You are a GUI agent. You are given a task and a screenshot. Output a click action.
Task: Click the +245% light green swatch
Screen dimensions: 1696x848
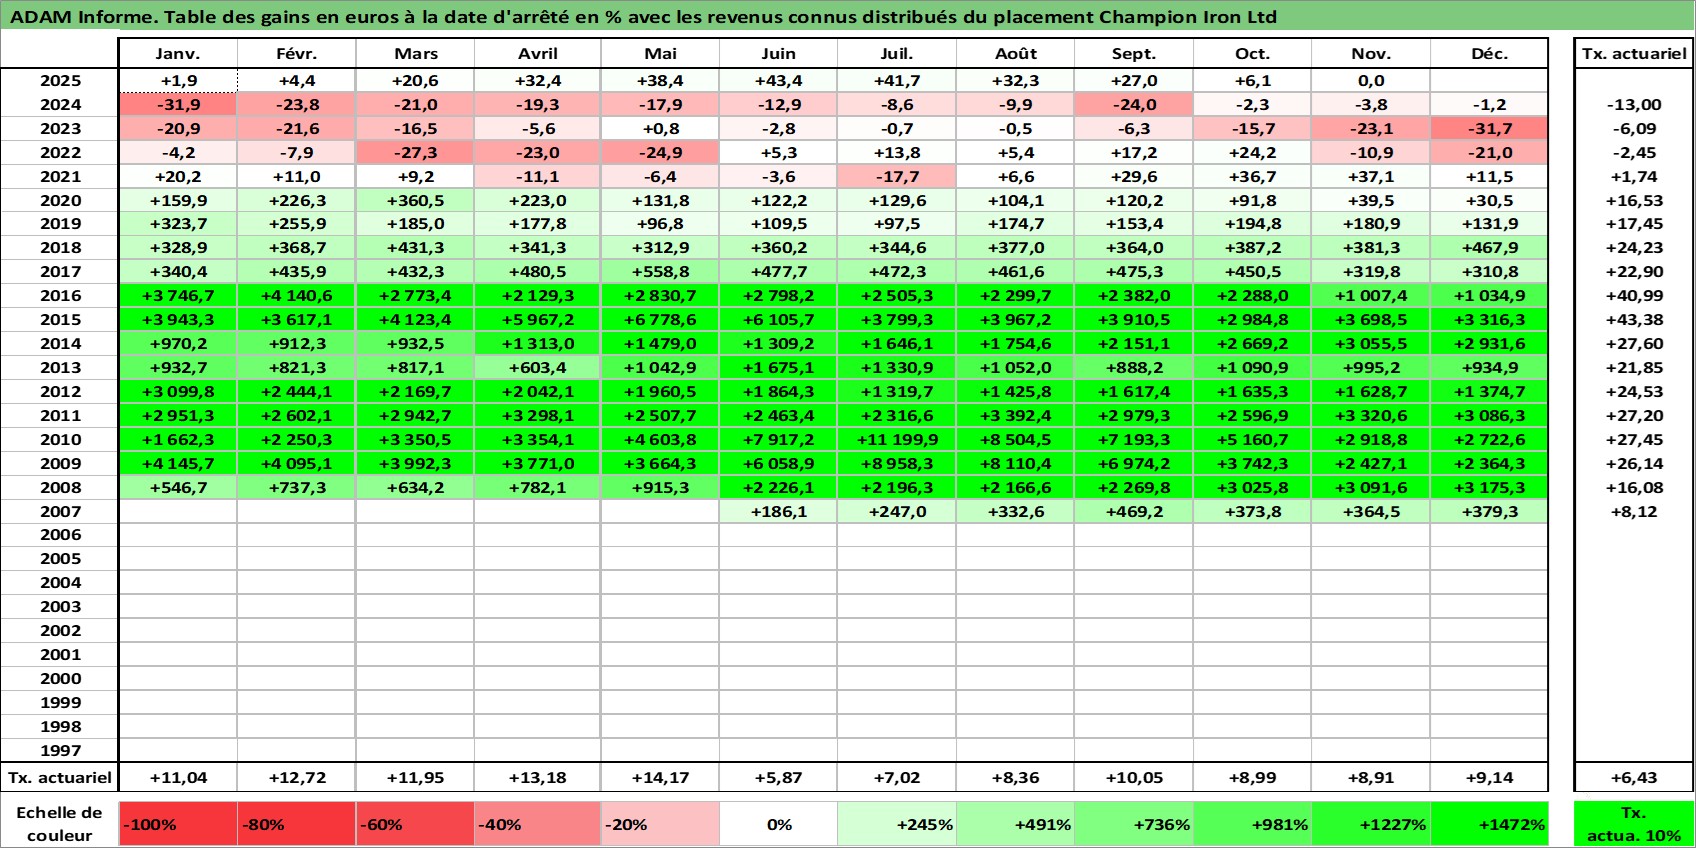[x=897, y=824]
